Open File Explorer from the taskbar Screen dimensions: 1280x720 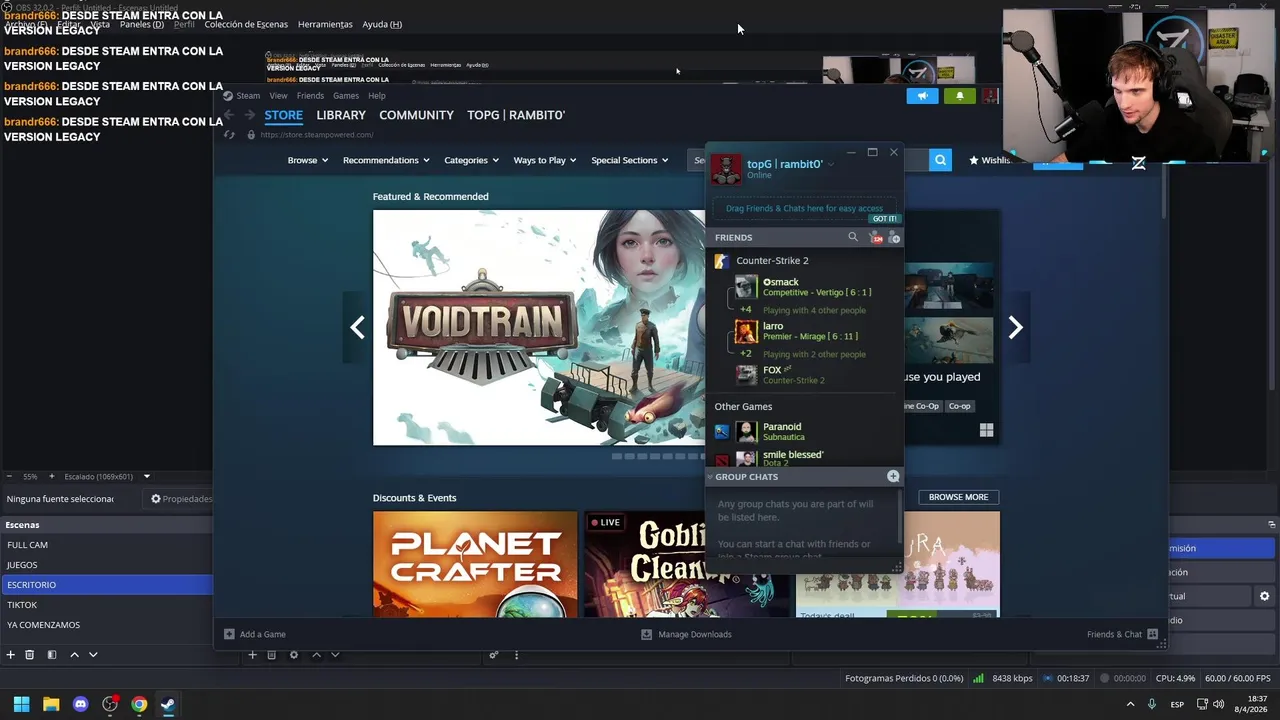(x=51, y=704)
